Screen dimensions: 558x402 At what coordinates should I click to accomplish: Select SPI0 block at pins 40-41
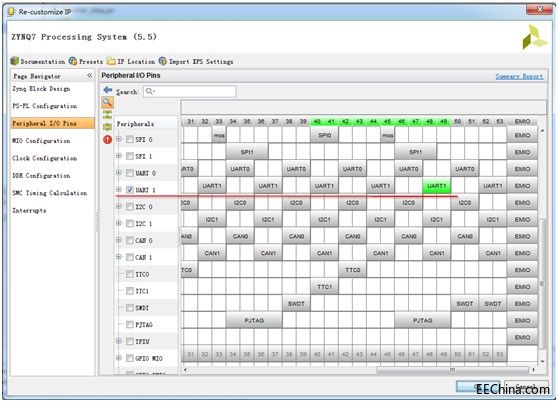324,136
